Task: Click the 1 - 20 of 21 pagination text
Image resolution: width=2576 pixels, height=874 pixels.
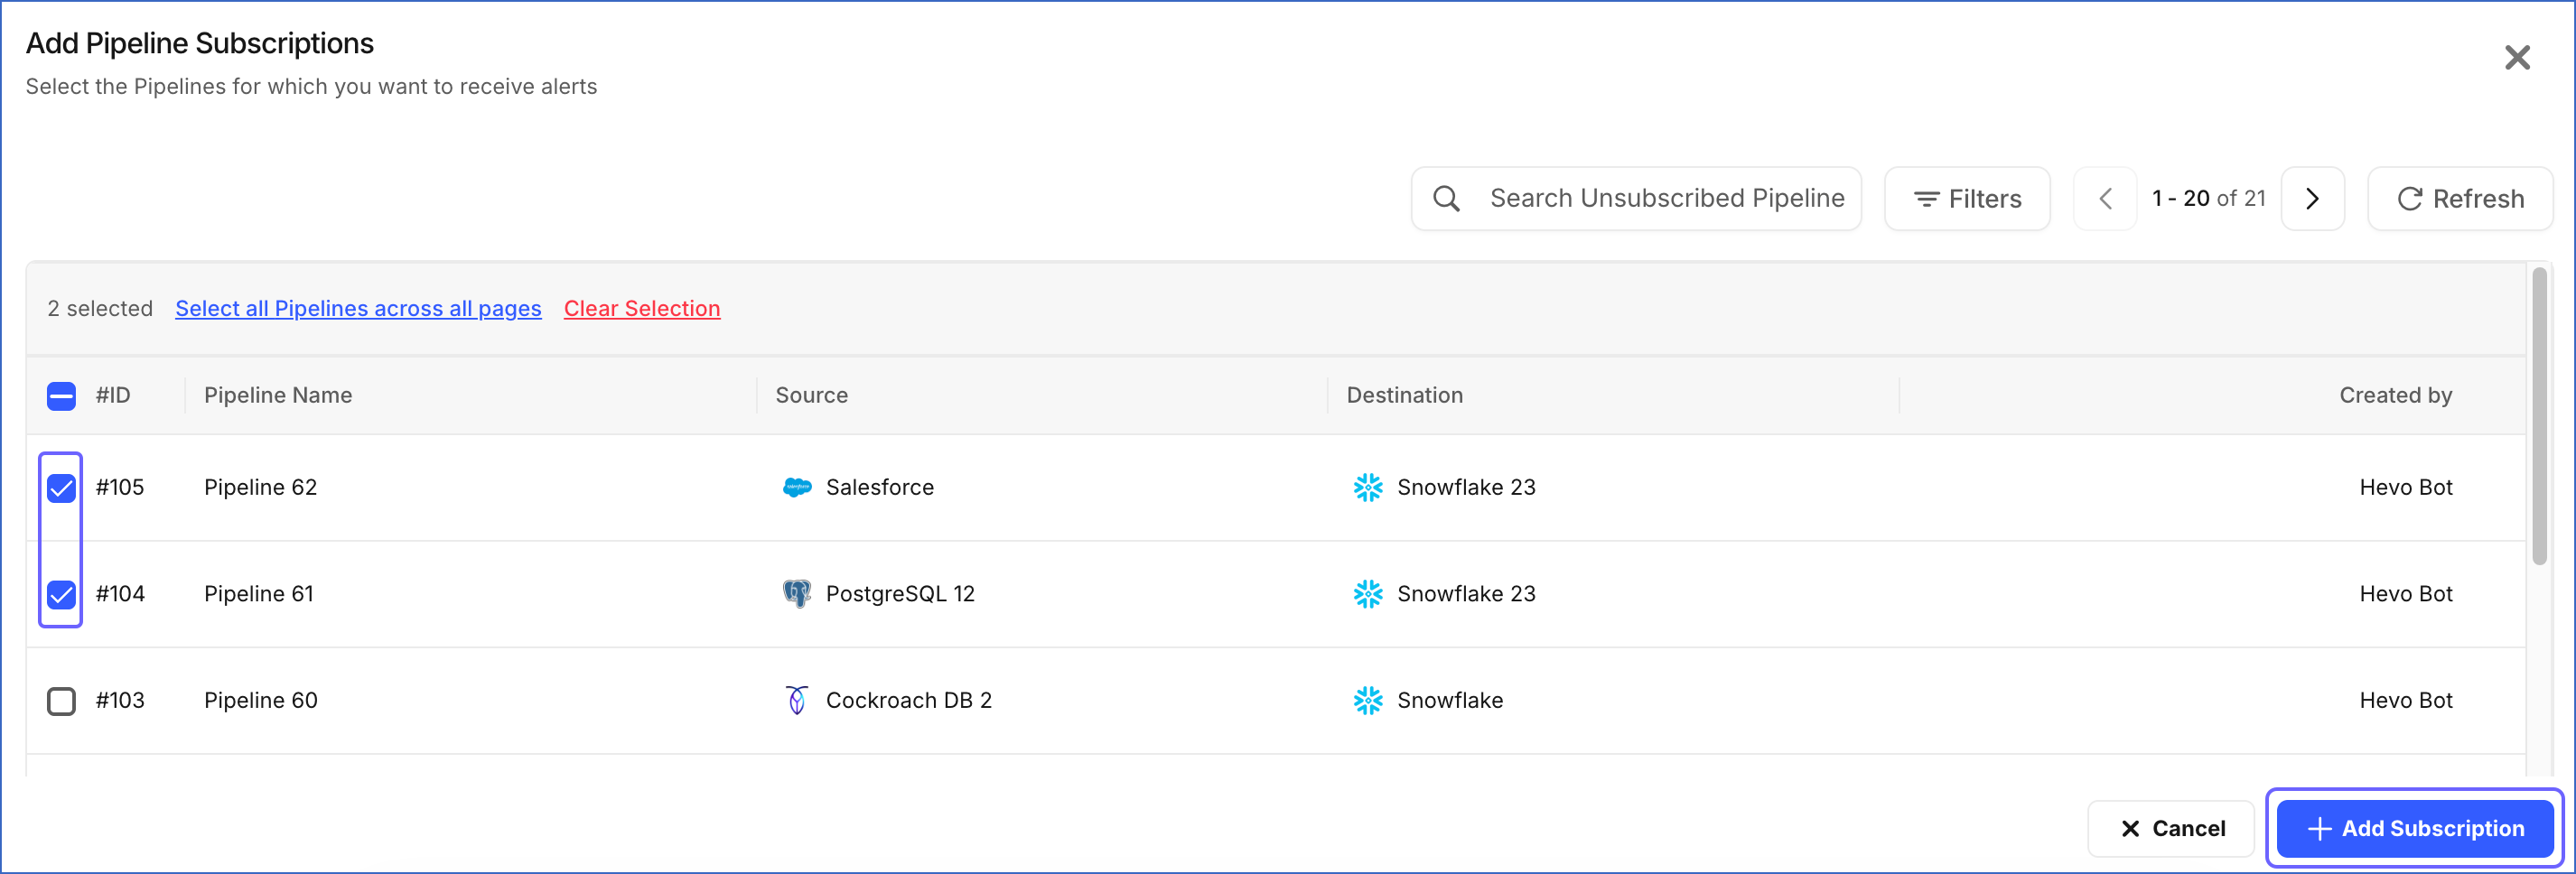Action: point(2208,198)
